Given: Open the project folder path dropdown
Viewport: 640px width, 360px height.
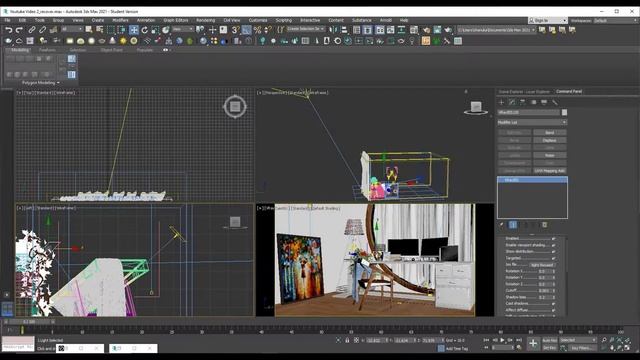Looking at the screenshot, I should click(496, 30).
